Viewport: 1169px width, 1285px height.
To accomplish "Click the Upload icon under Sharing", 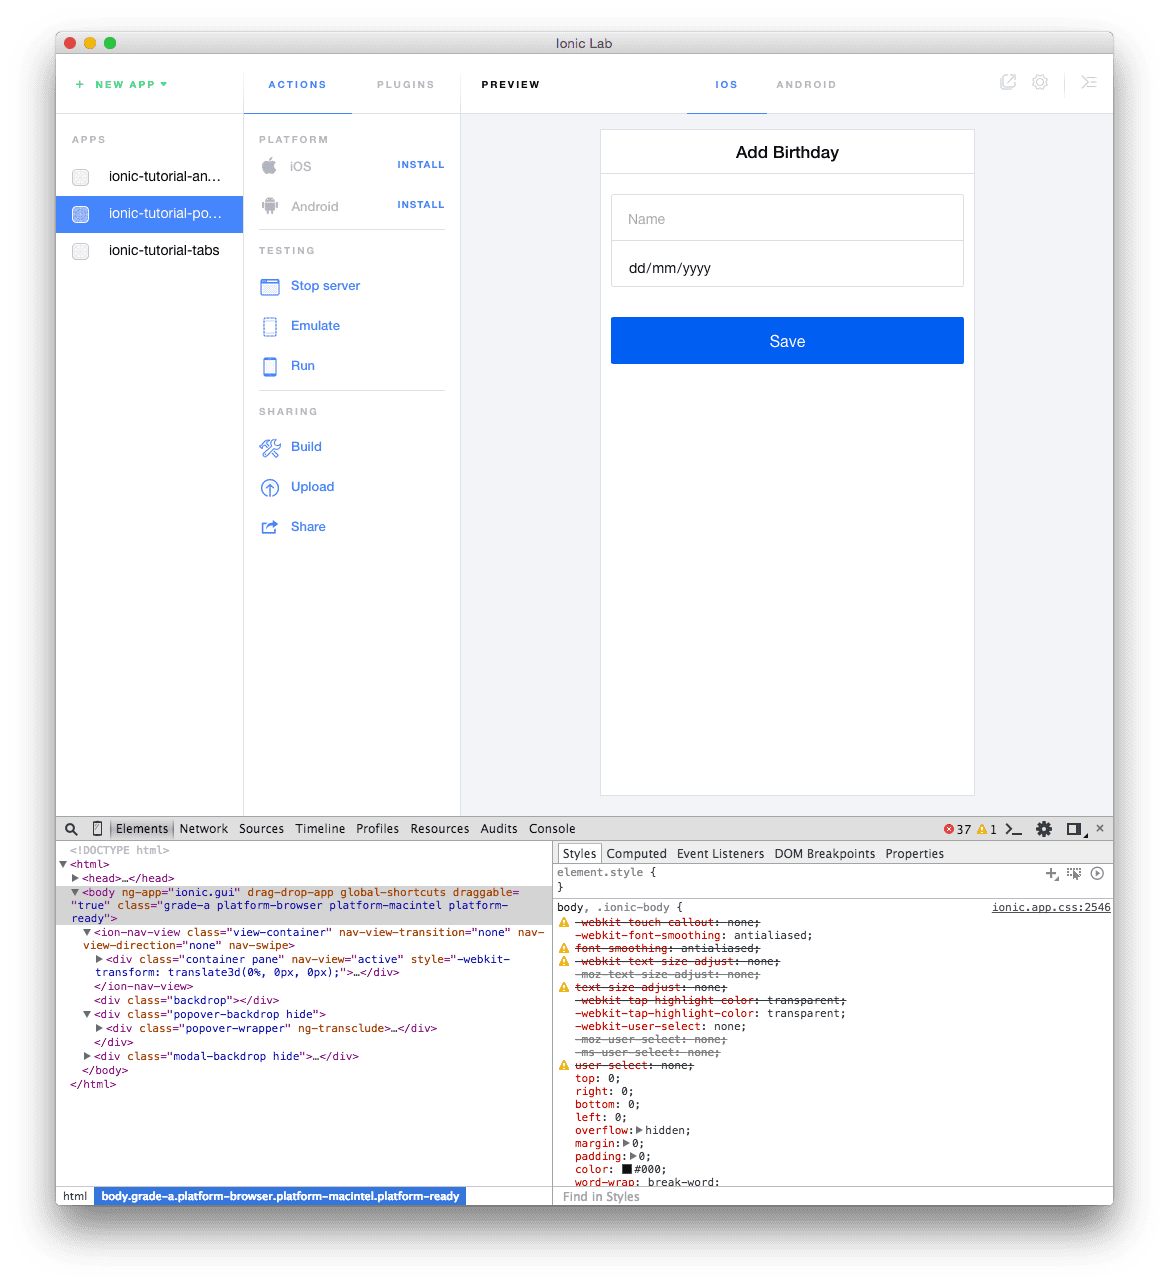I will 270,487.
